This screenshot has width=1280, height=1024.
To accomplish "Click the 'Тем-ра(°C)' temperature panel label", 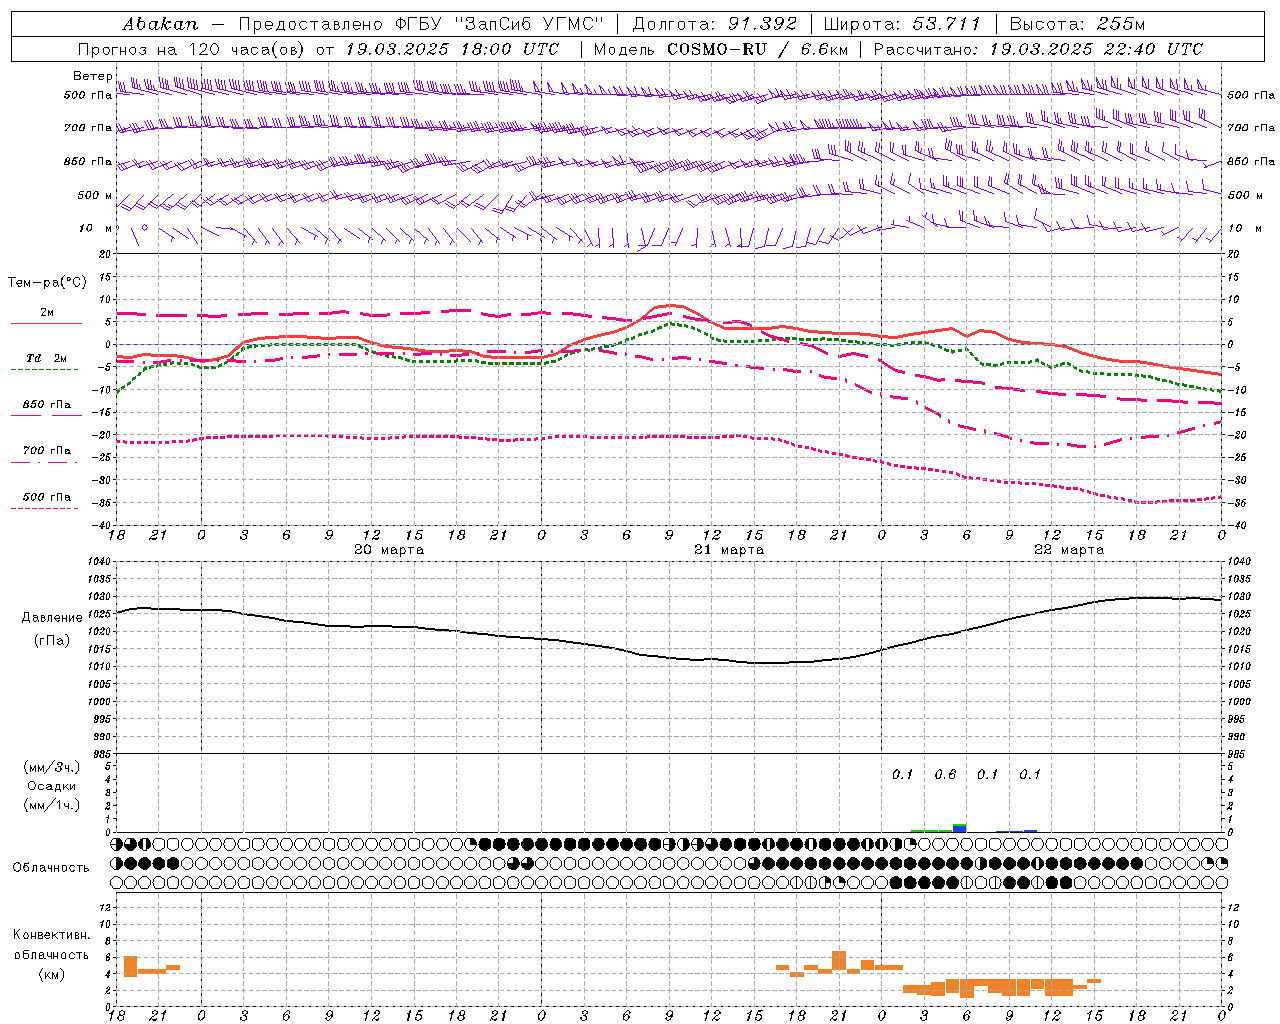I will pos(47,283).
